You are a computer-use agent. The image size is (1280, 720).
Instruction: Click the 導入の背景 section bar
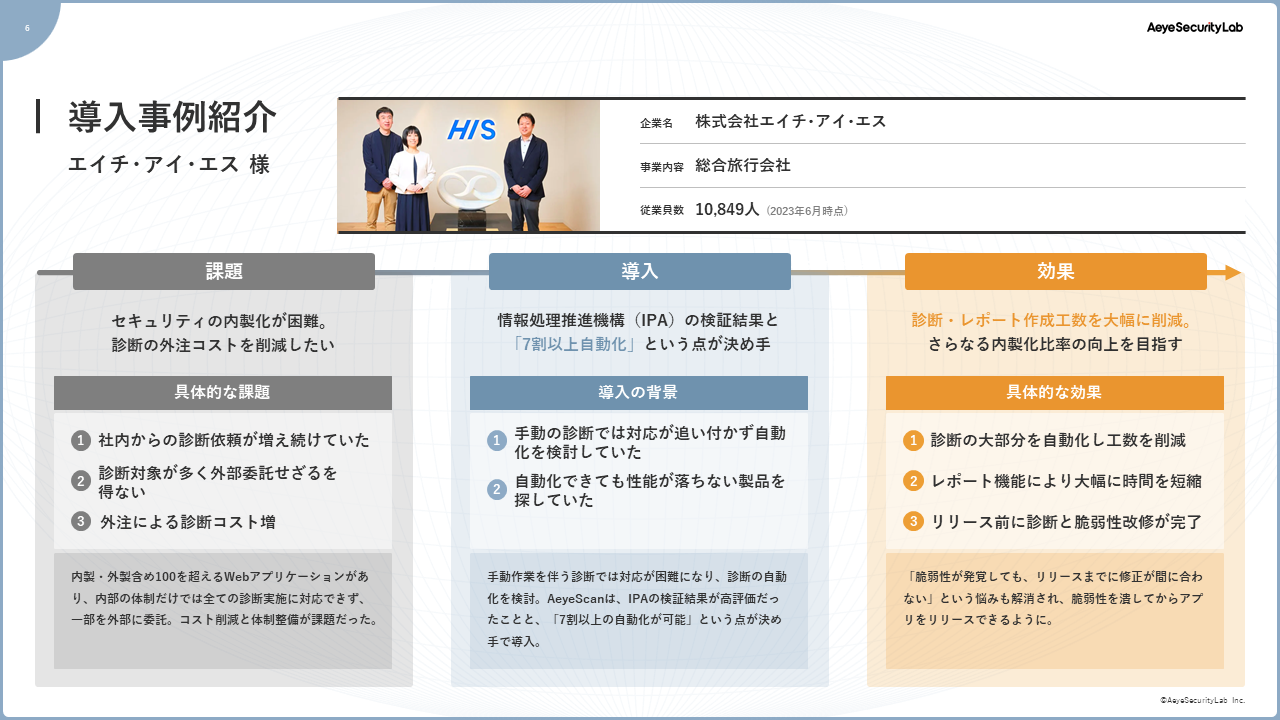[639, 393]
